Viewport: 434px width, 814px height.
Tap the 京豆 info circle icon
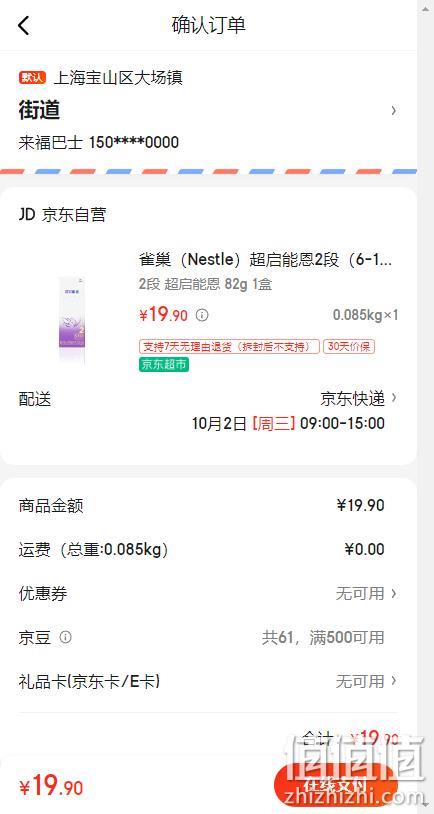click(65, 637)
